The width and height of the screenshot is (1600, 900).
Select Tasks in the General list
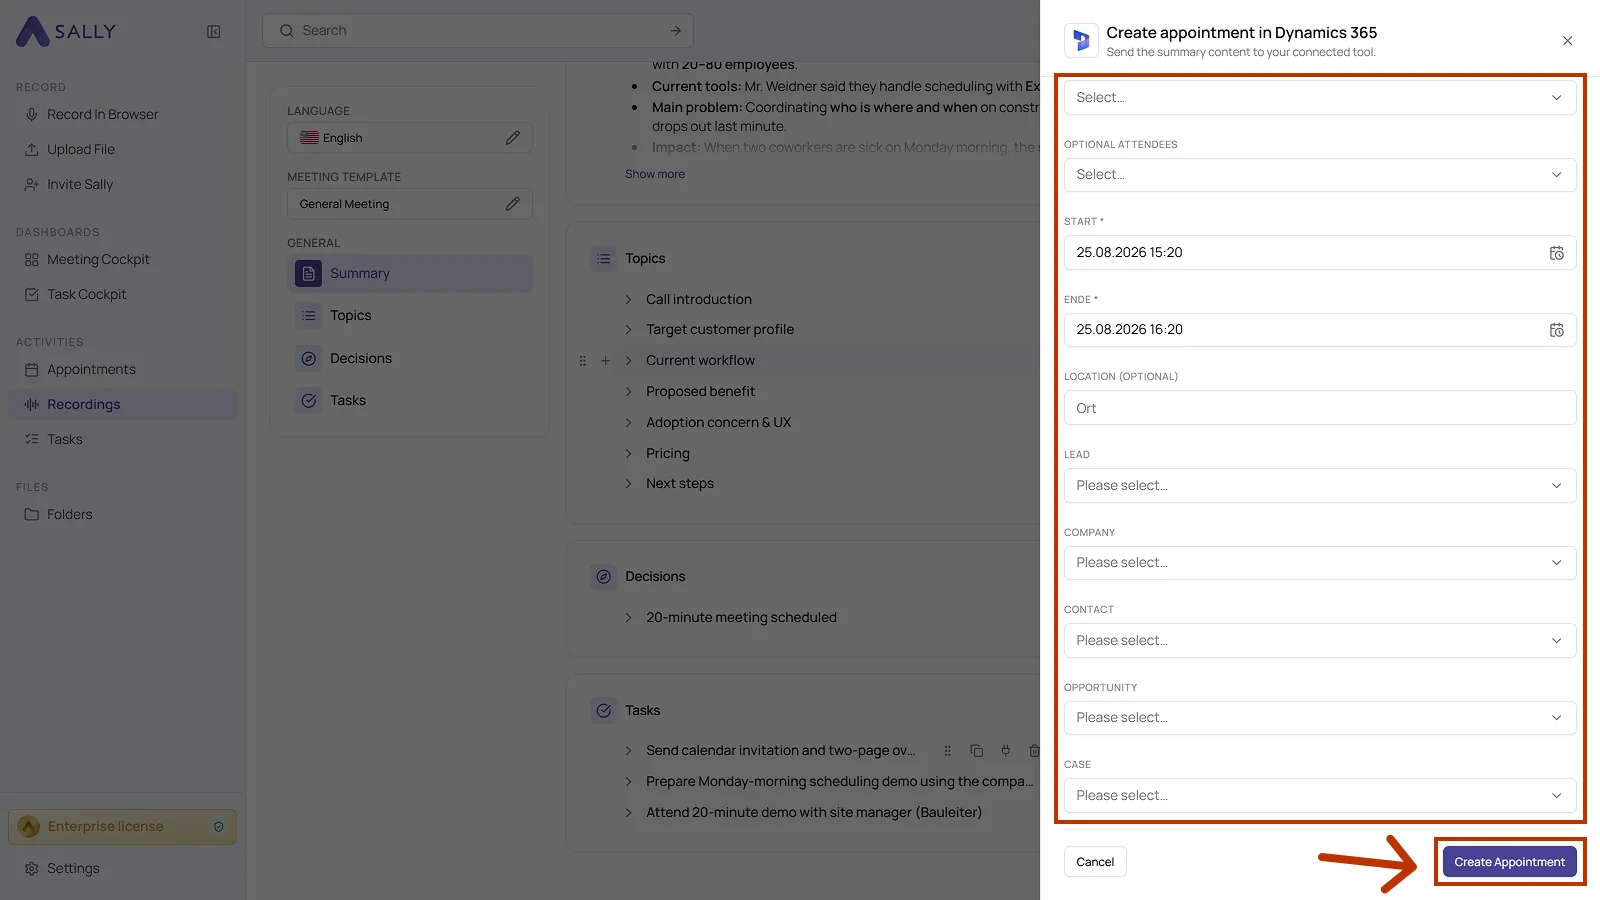point(410,401)
